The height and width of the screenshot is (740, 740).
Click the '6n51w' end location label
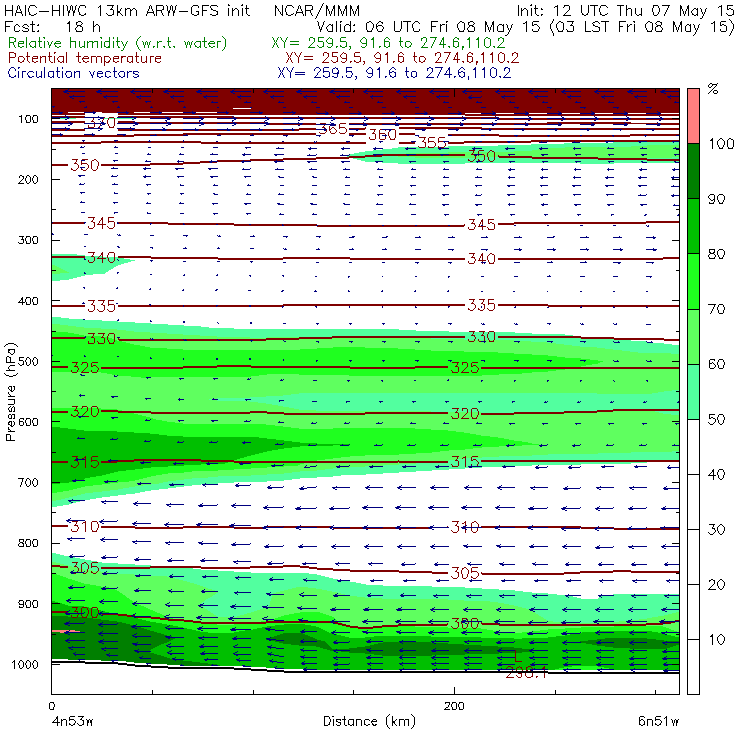pyautogui.click(x=658, y=722)
